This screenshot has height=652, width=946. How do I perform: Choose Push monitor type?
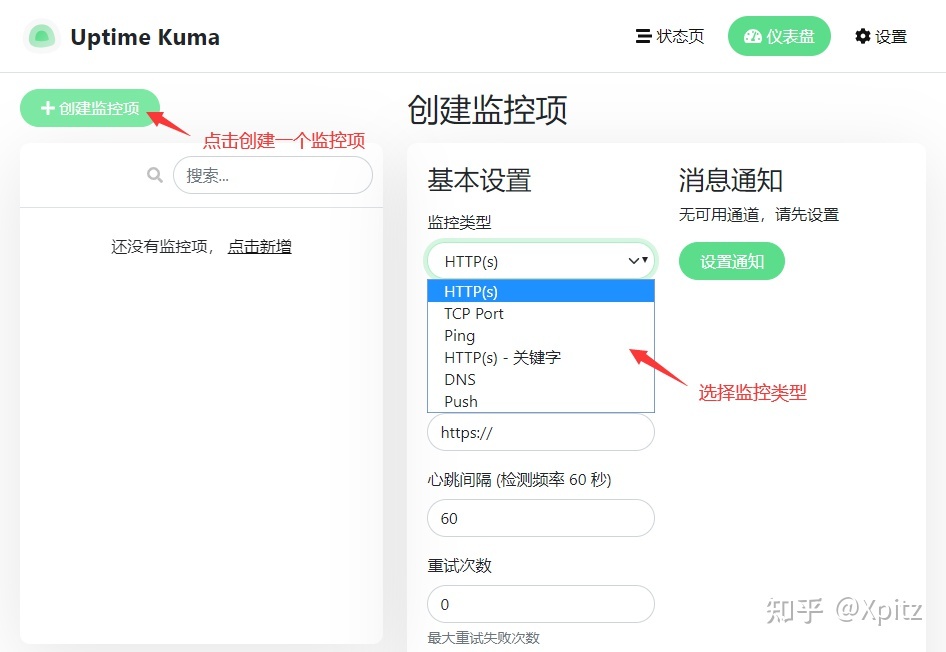point(541,401)
